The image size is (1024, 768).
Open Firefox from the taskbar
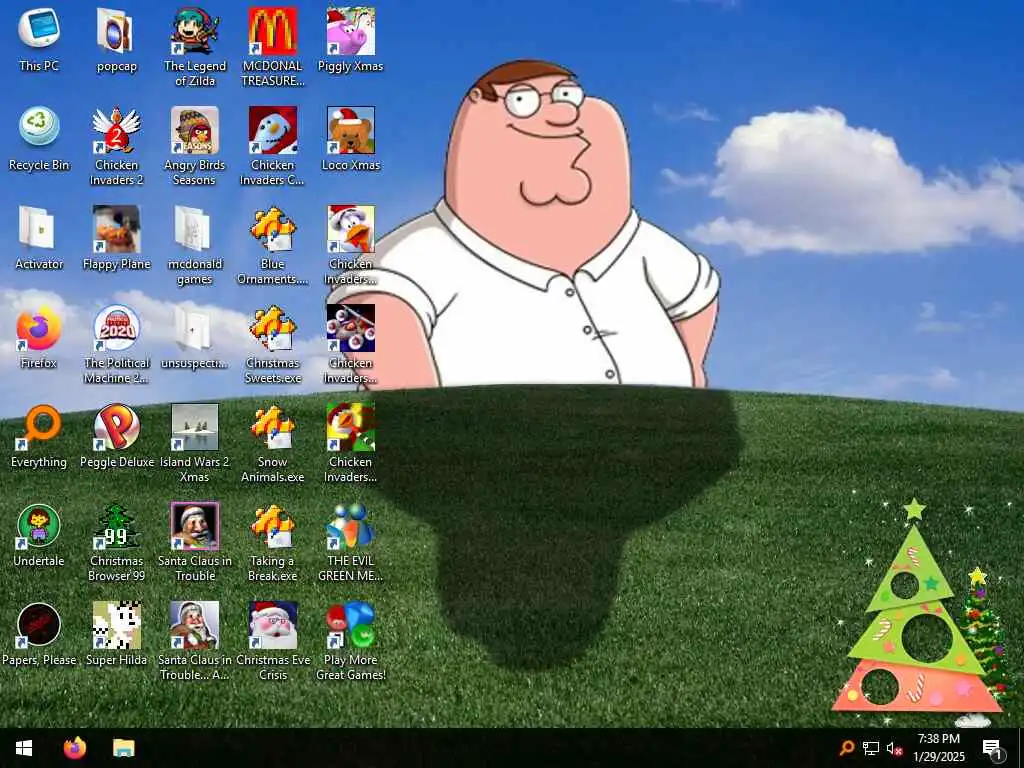pyautogui.click(x=74, y=748)
